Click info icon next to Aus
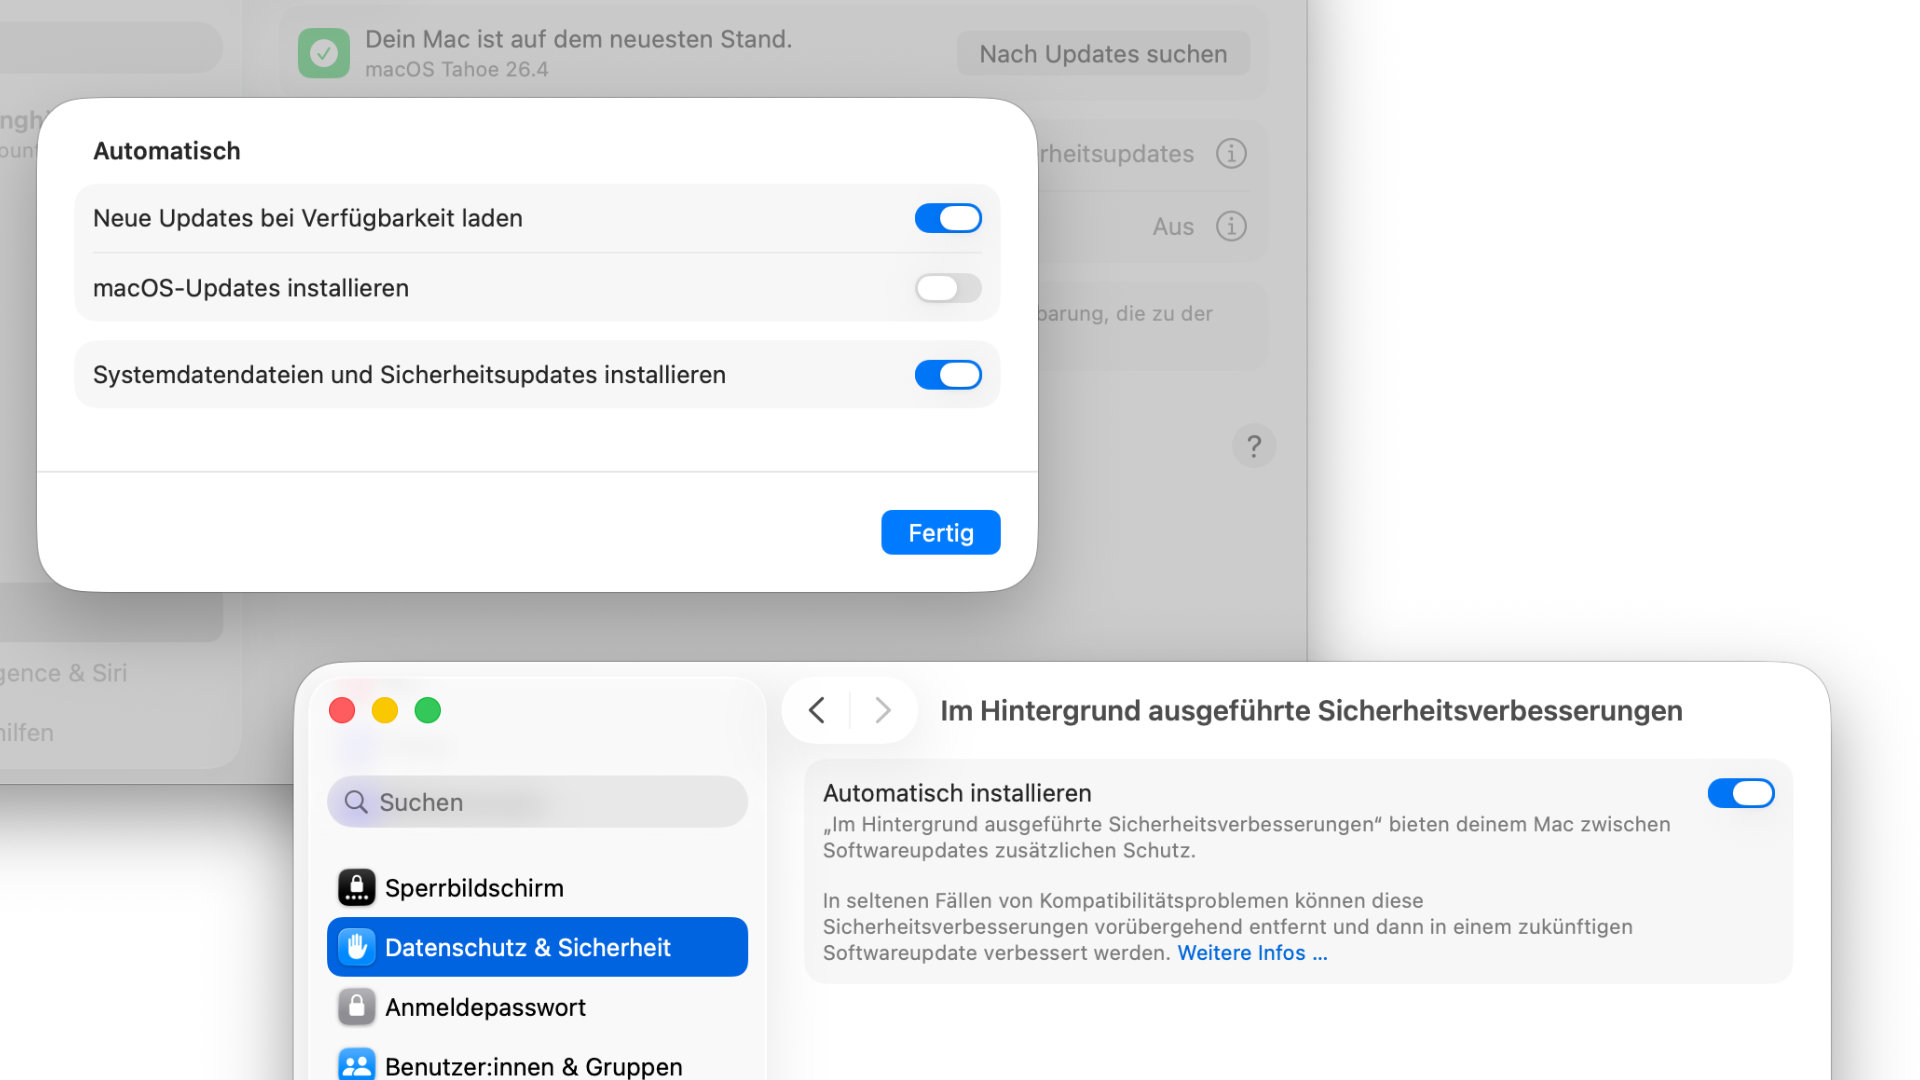This screenshot has height=1080, width=1920. tap(1231, 226)
